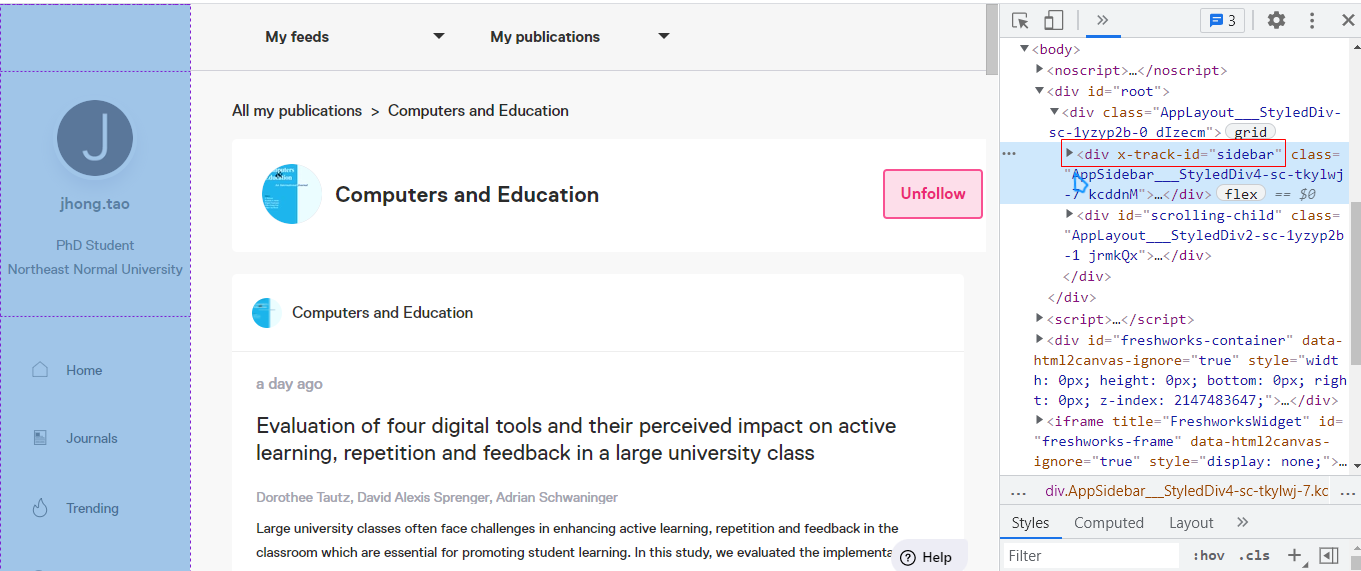Toggle the .cls class editor

pos(1254,555)
